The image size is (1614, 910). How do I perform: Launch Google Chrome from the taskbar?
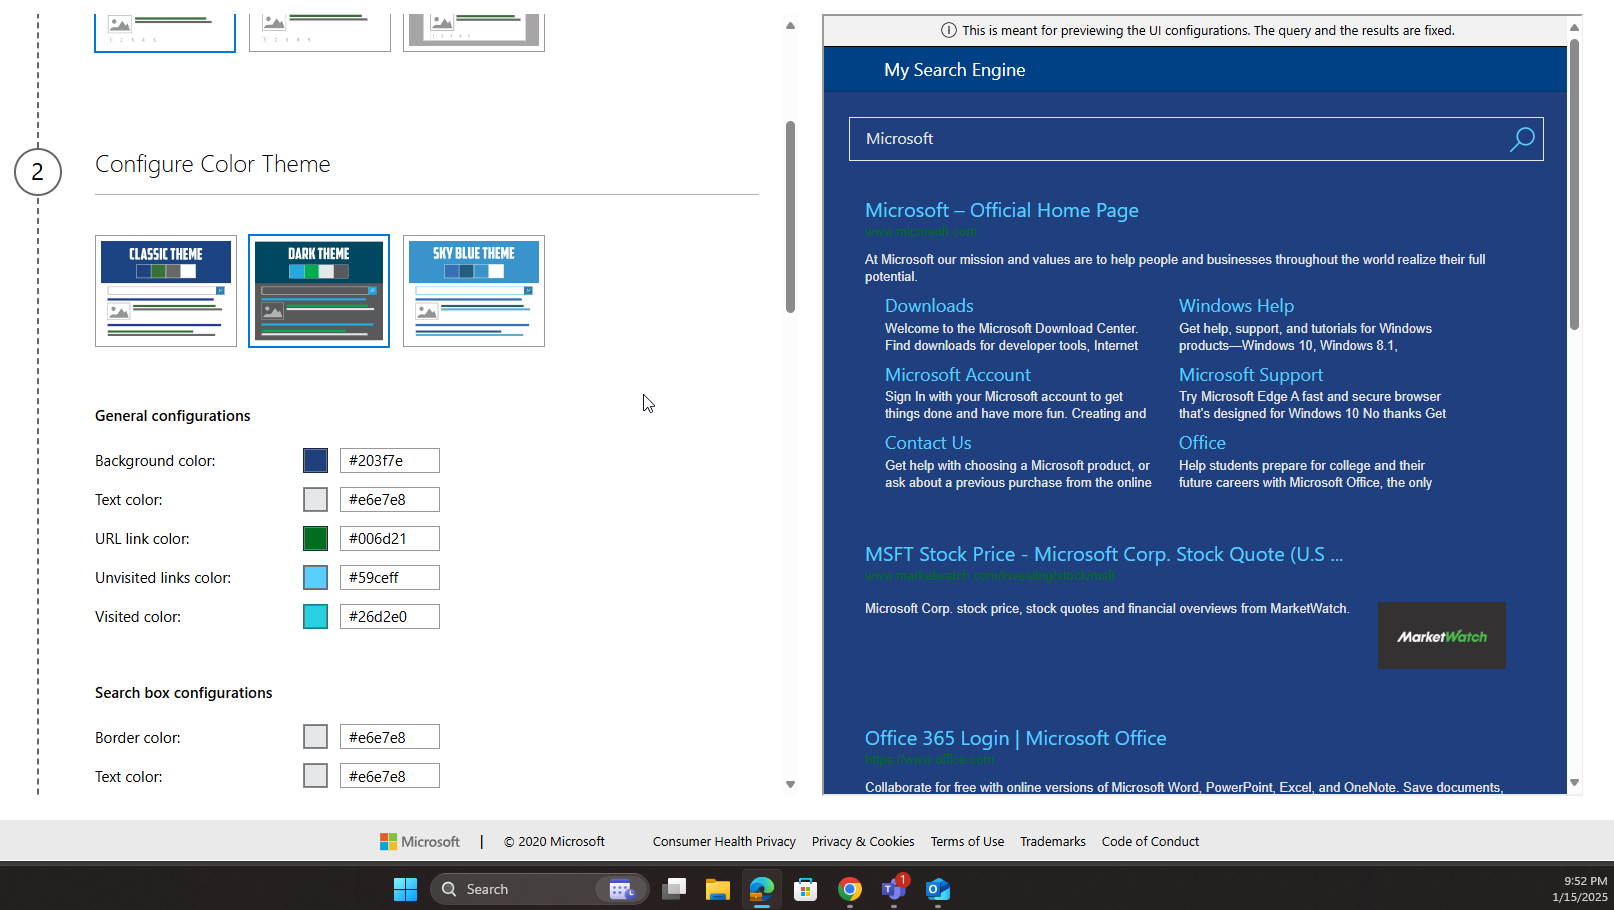coord(850,889)
